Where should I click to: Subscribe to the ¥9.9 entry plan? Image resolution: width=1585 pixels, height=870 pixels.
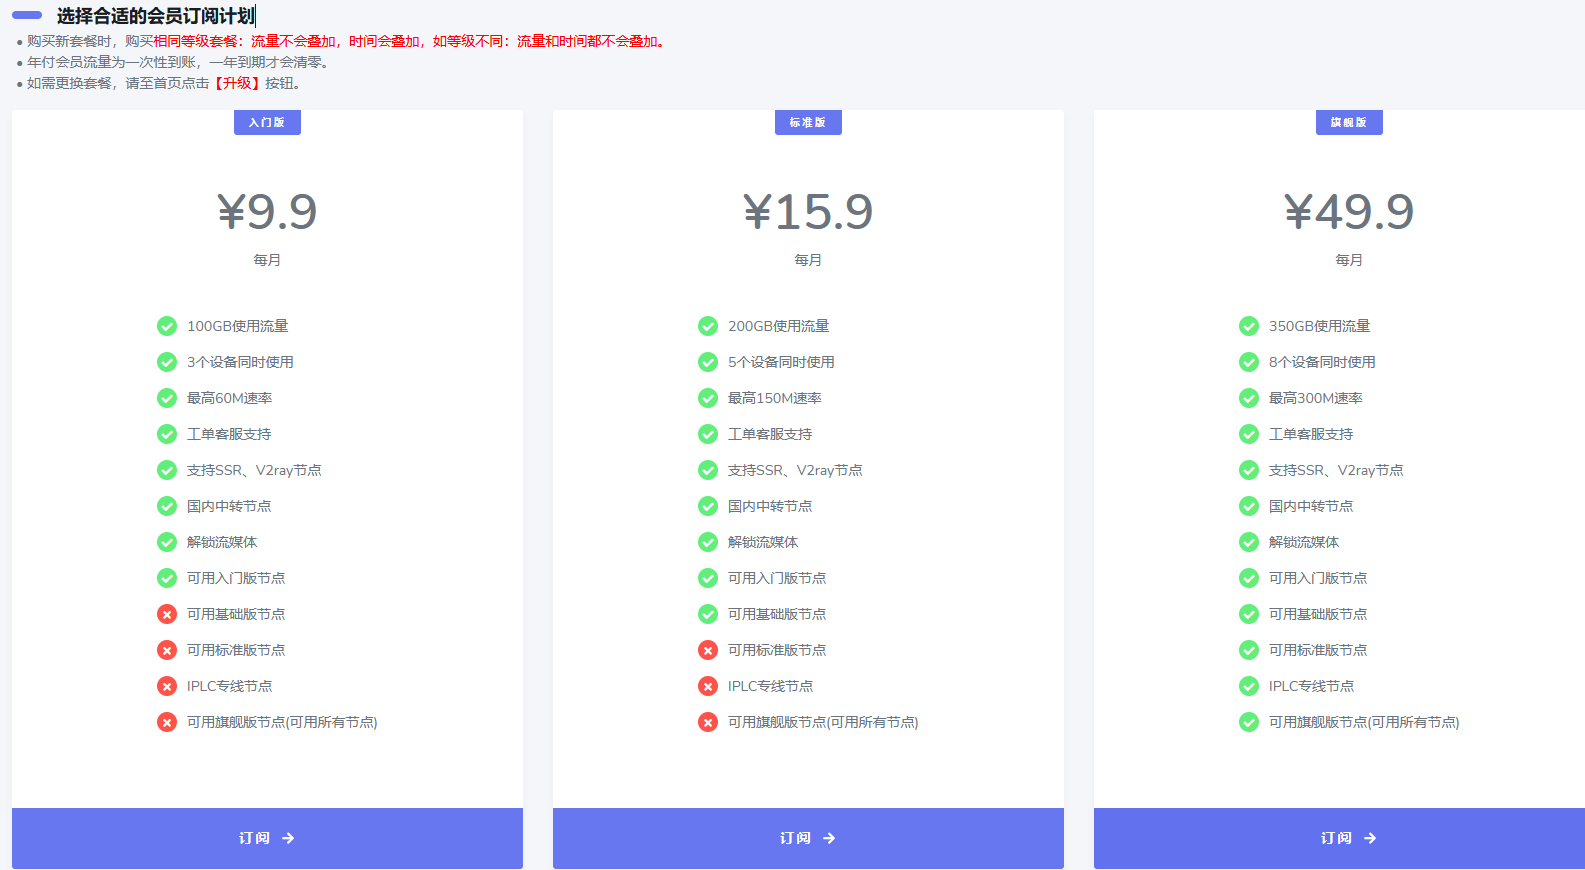coord(267,838)
